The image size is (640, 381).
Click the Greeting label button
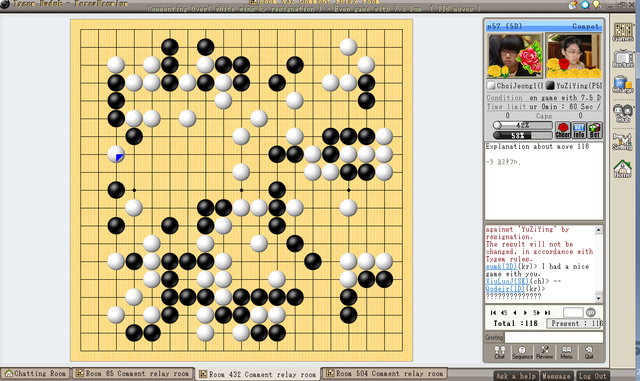[494, 337]
